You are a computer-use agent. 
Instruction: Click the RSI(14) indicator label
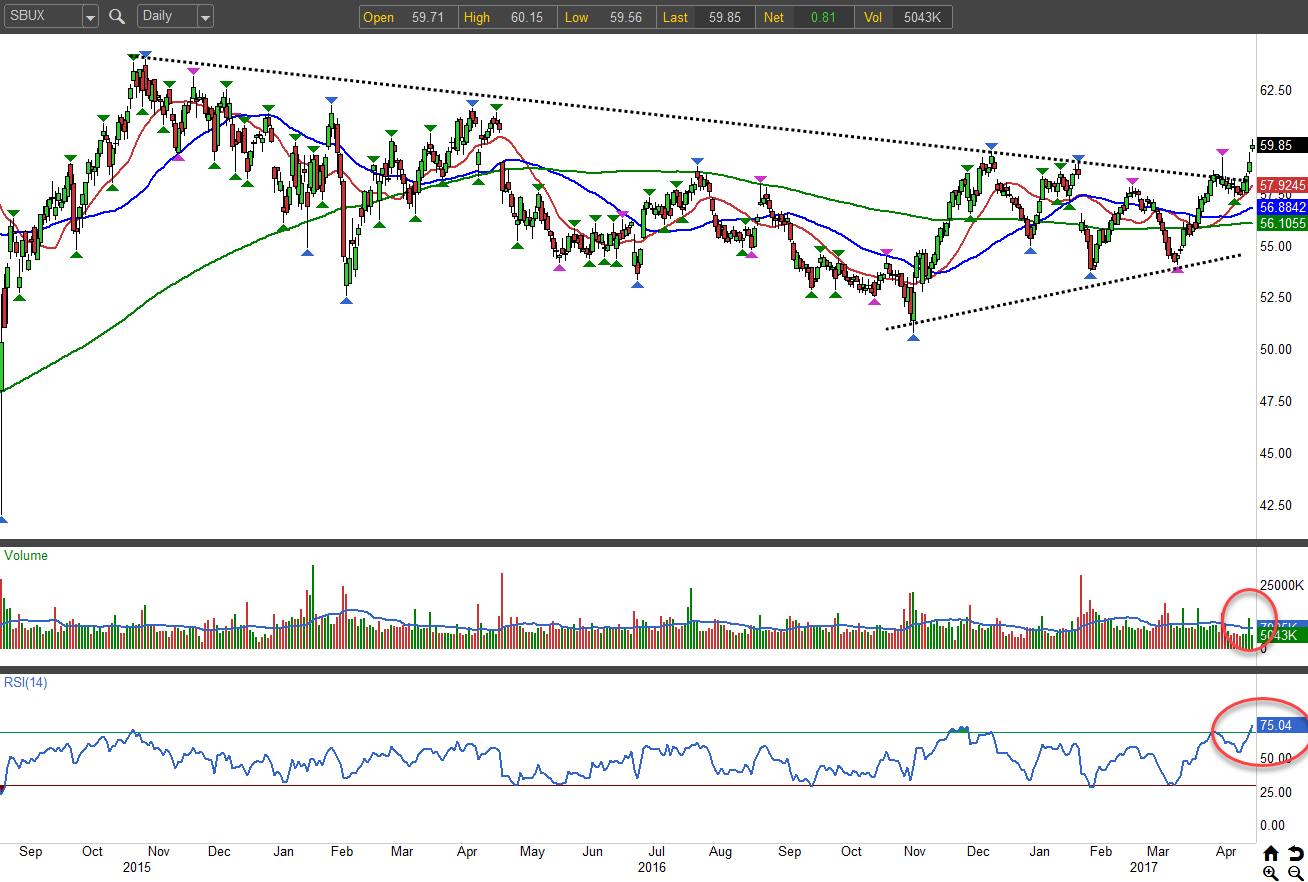26,682
